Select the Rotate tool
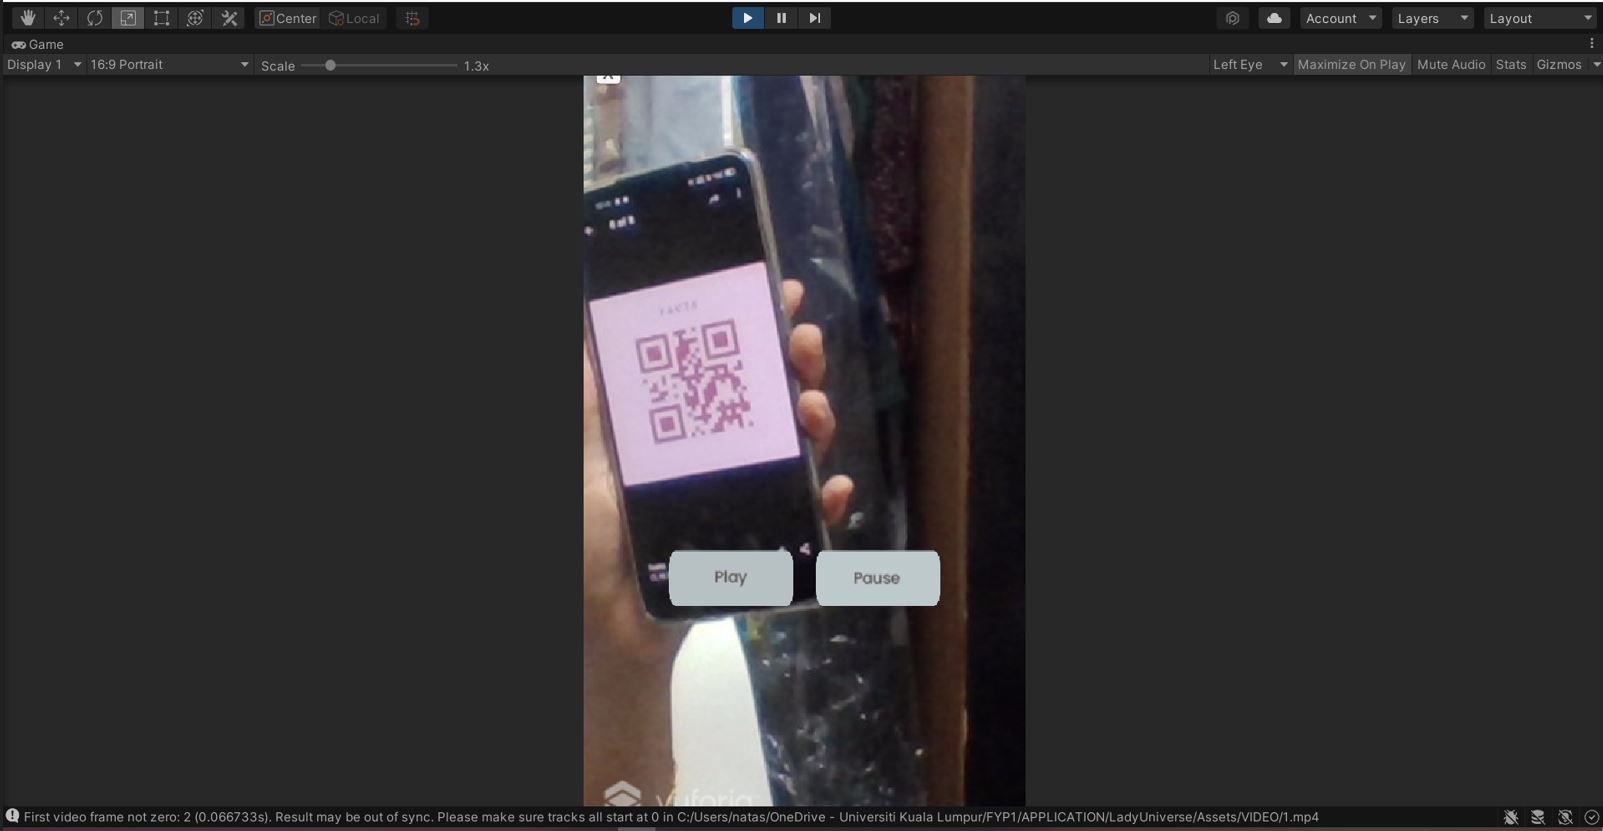 [x=95, y=18]
